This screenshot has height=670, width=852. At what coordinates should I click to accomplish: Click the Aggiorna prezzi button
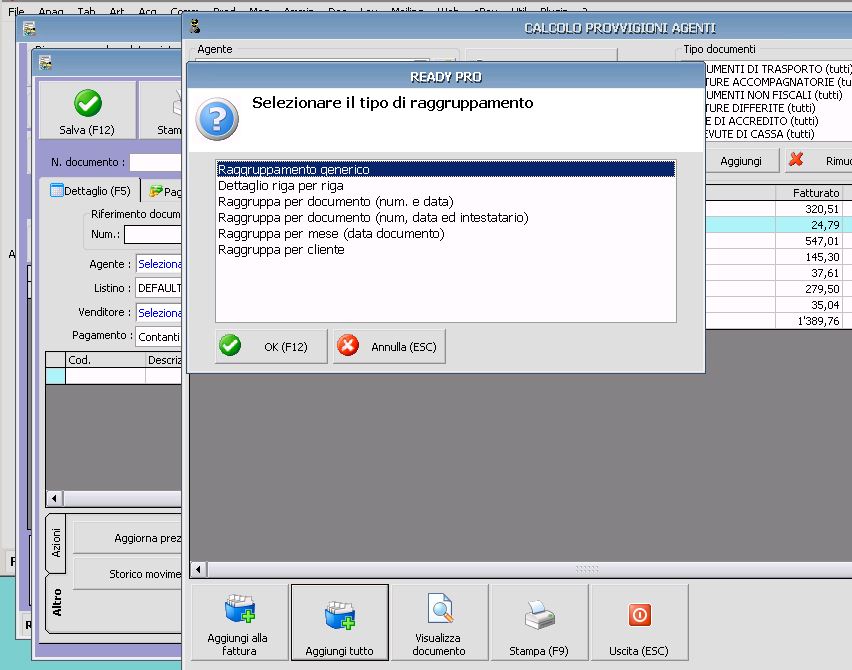128,538
